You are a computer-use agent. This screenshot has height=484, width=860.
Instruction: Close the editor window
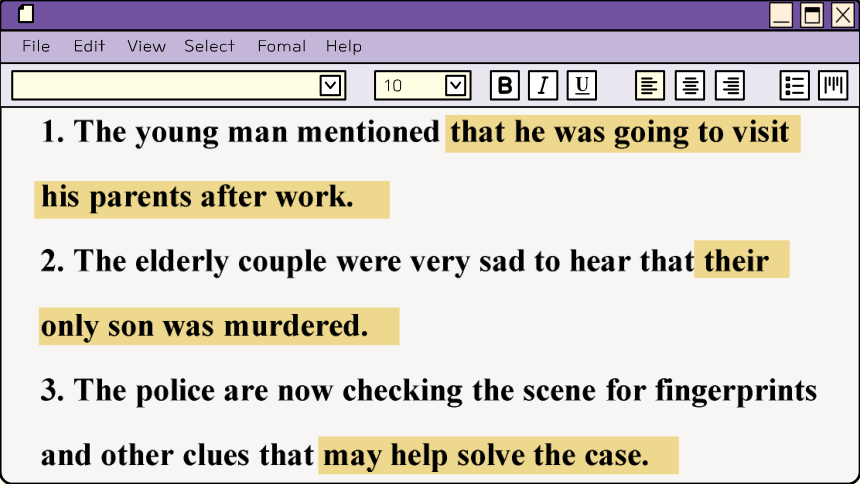point(842,15)
